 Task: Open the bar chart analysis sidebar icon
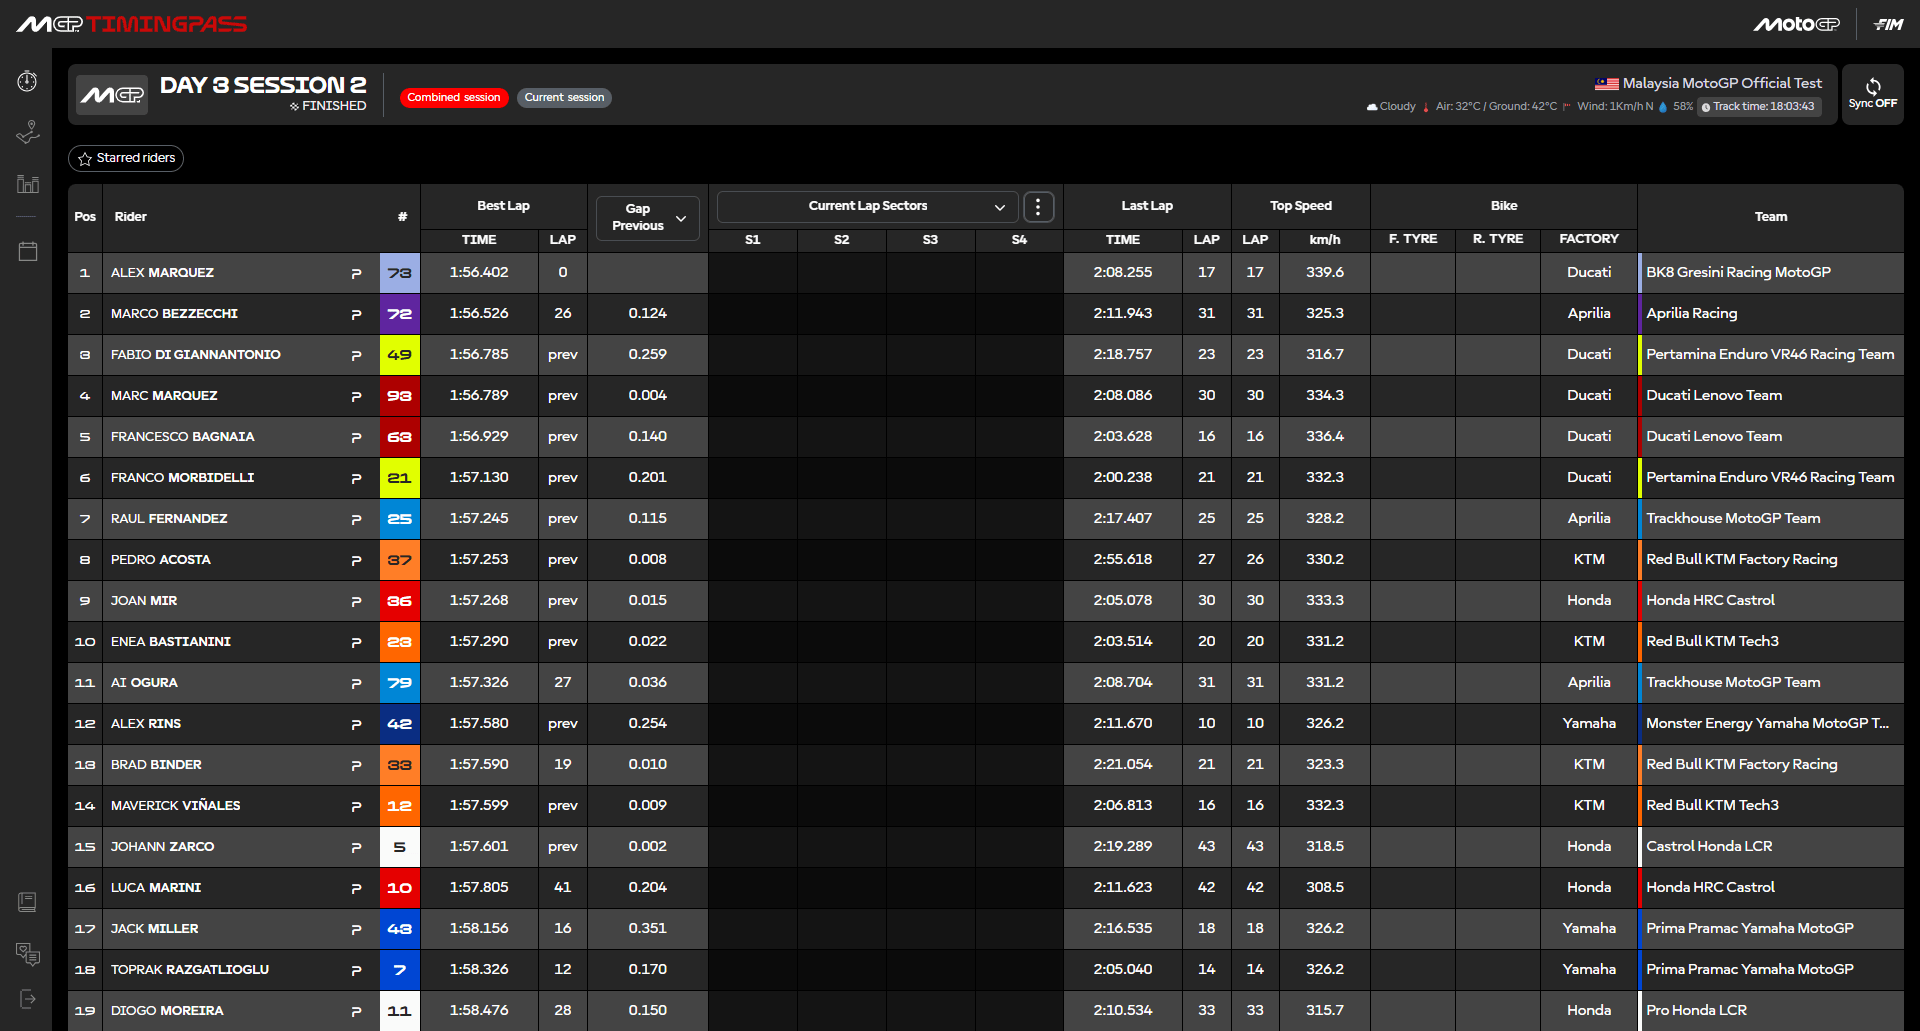point(27,184)
